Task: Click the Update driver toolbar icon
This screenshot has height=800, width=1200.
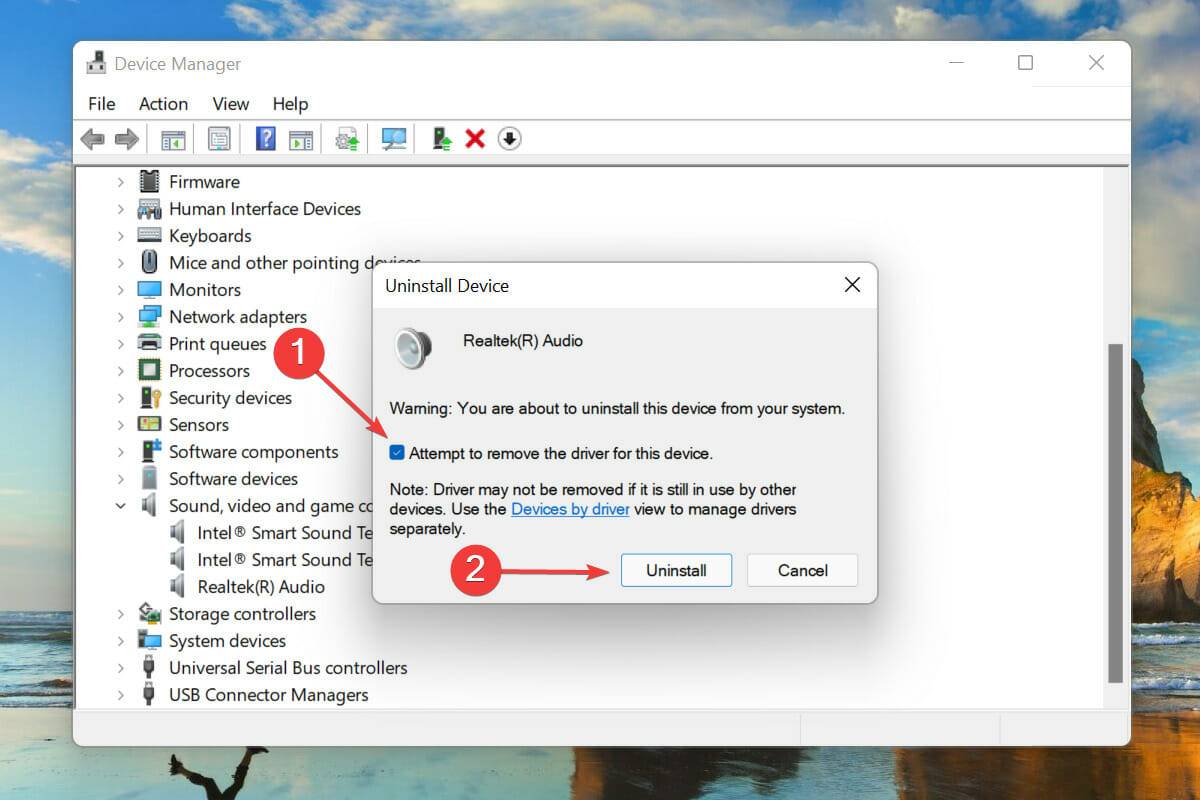Action: point(347,138)
